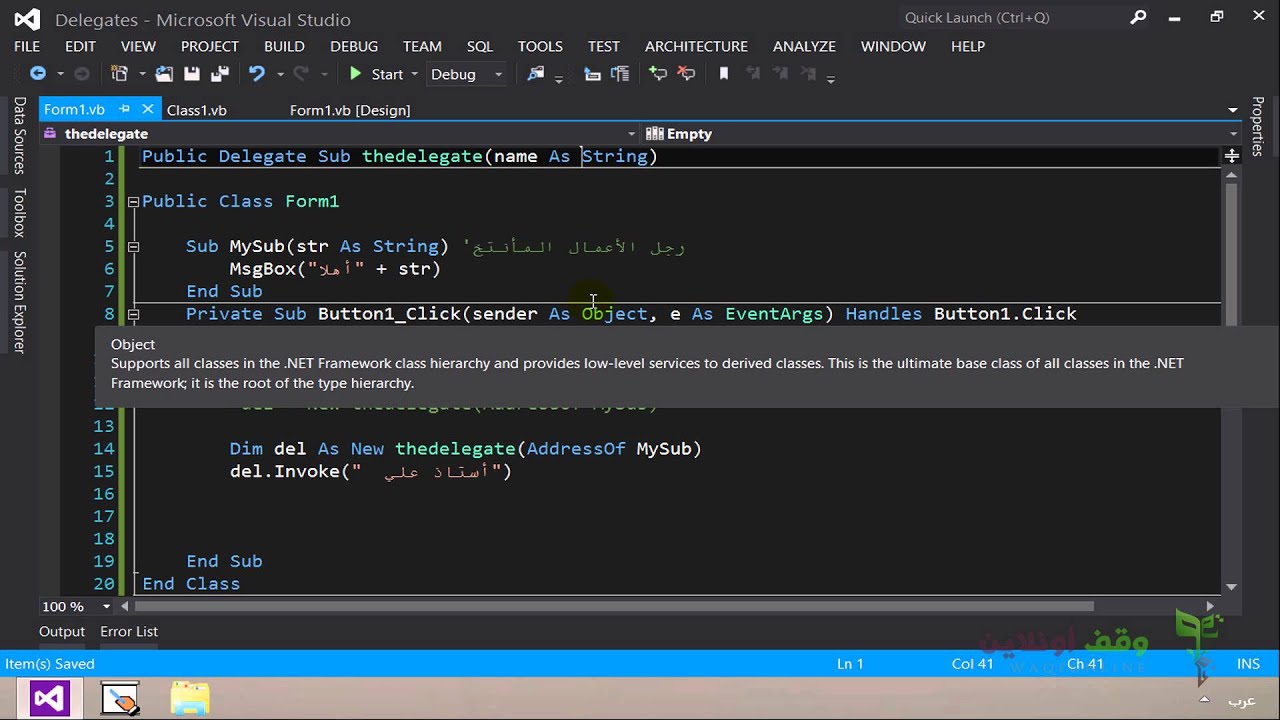Collapse the Class Form1 outlining box
1280x720 pixels.
click(x=133, y=201)
